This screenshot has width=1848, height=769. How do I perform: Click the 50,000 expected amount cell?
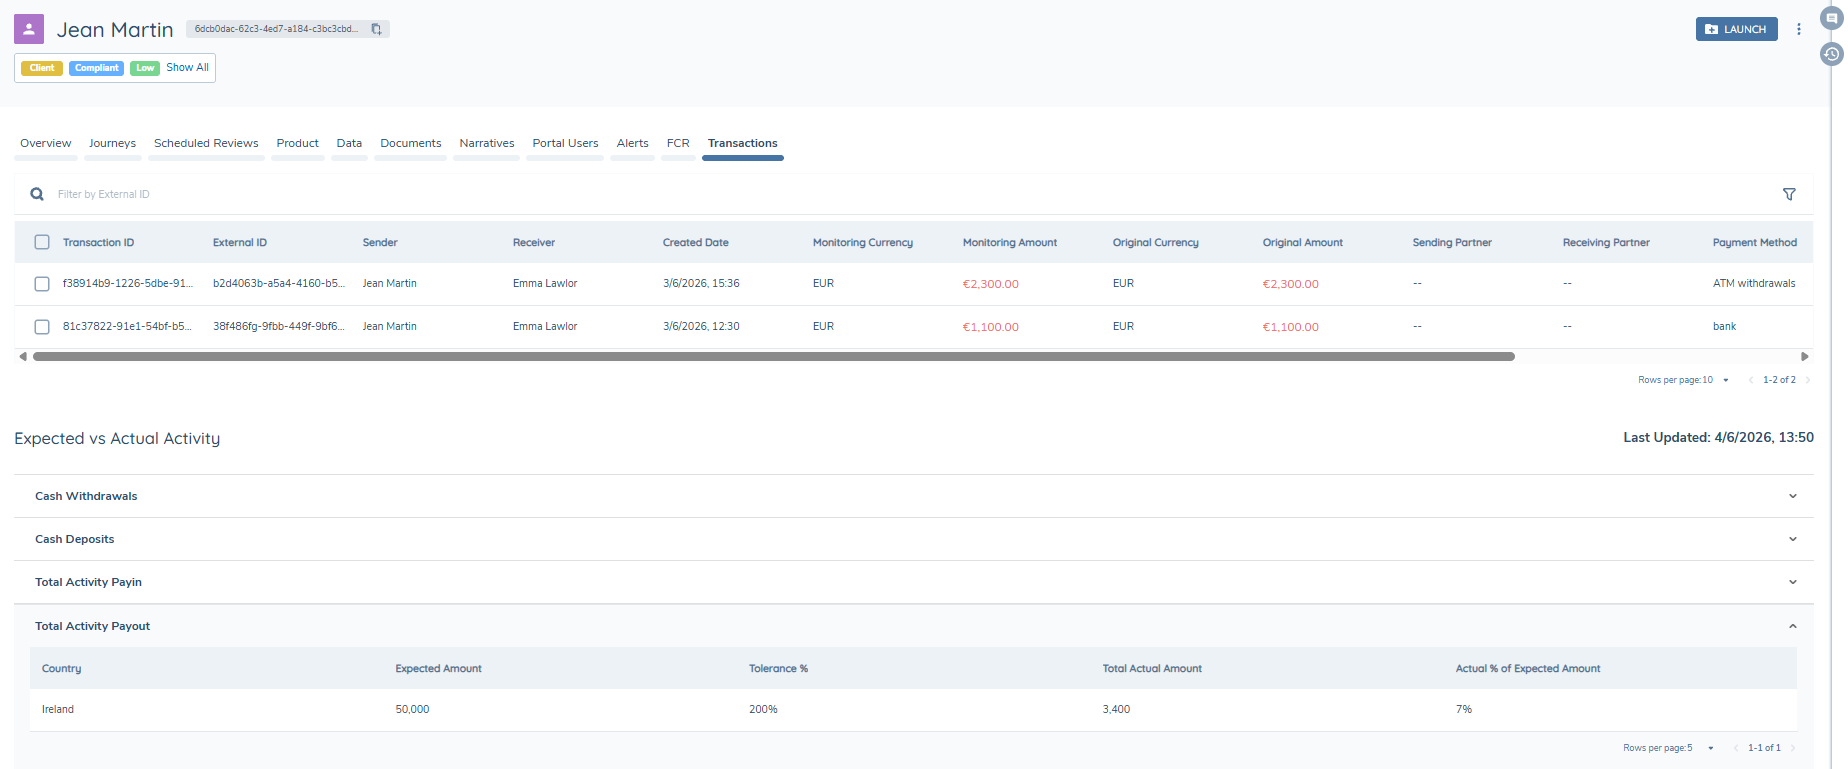tap(412, 710)
